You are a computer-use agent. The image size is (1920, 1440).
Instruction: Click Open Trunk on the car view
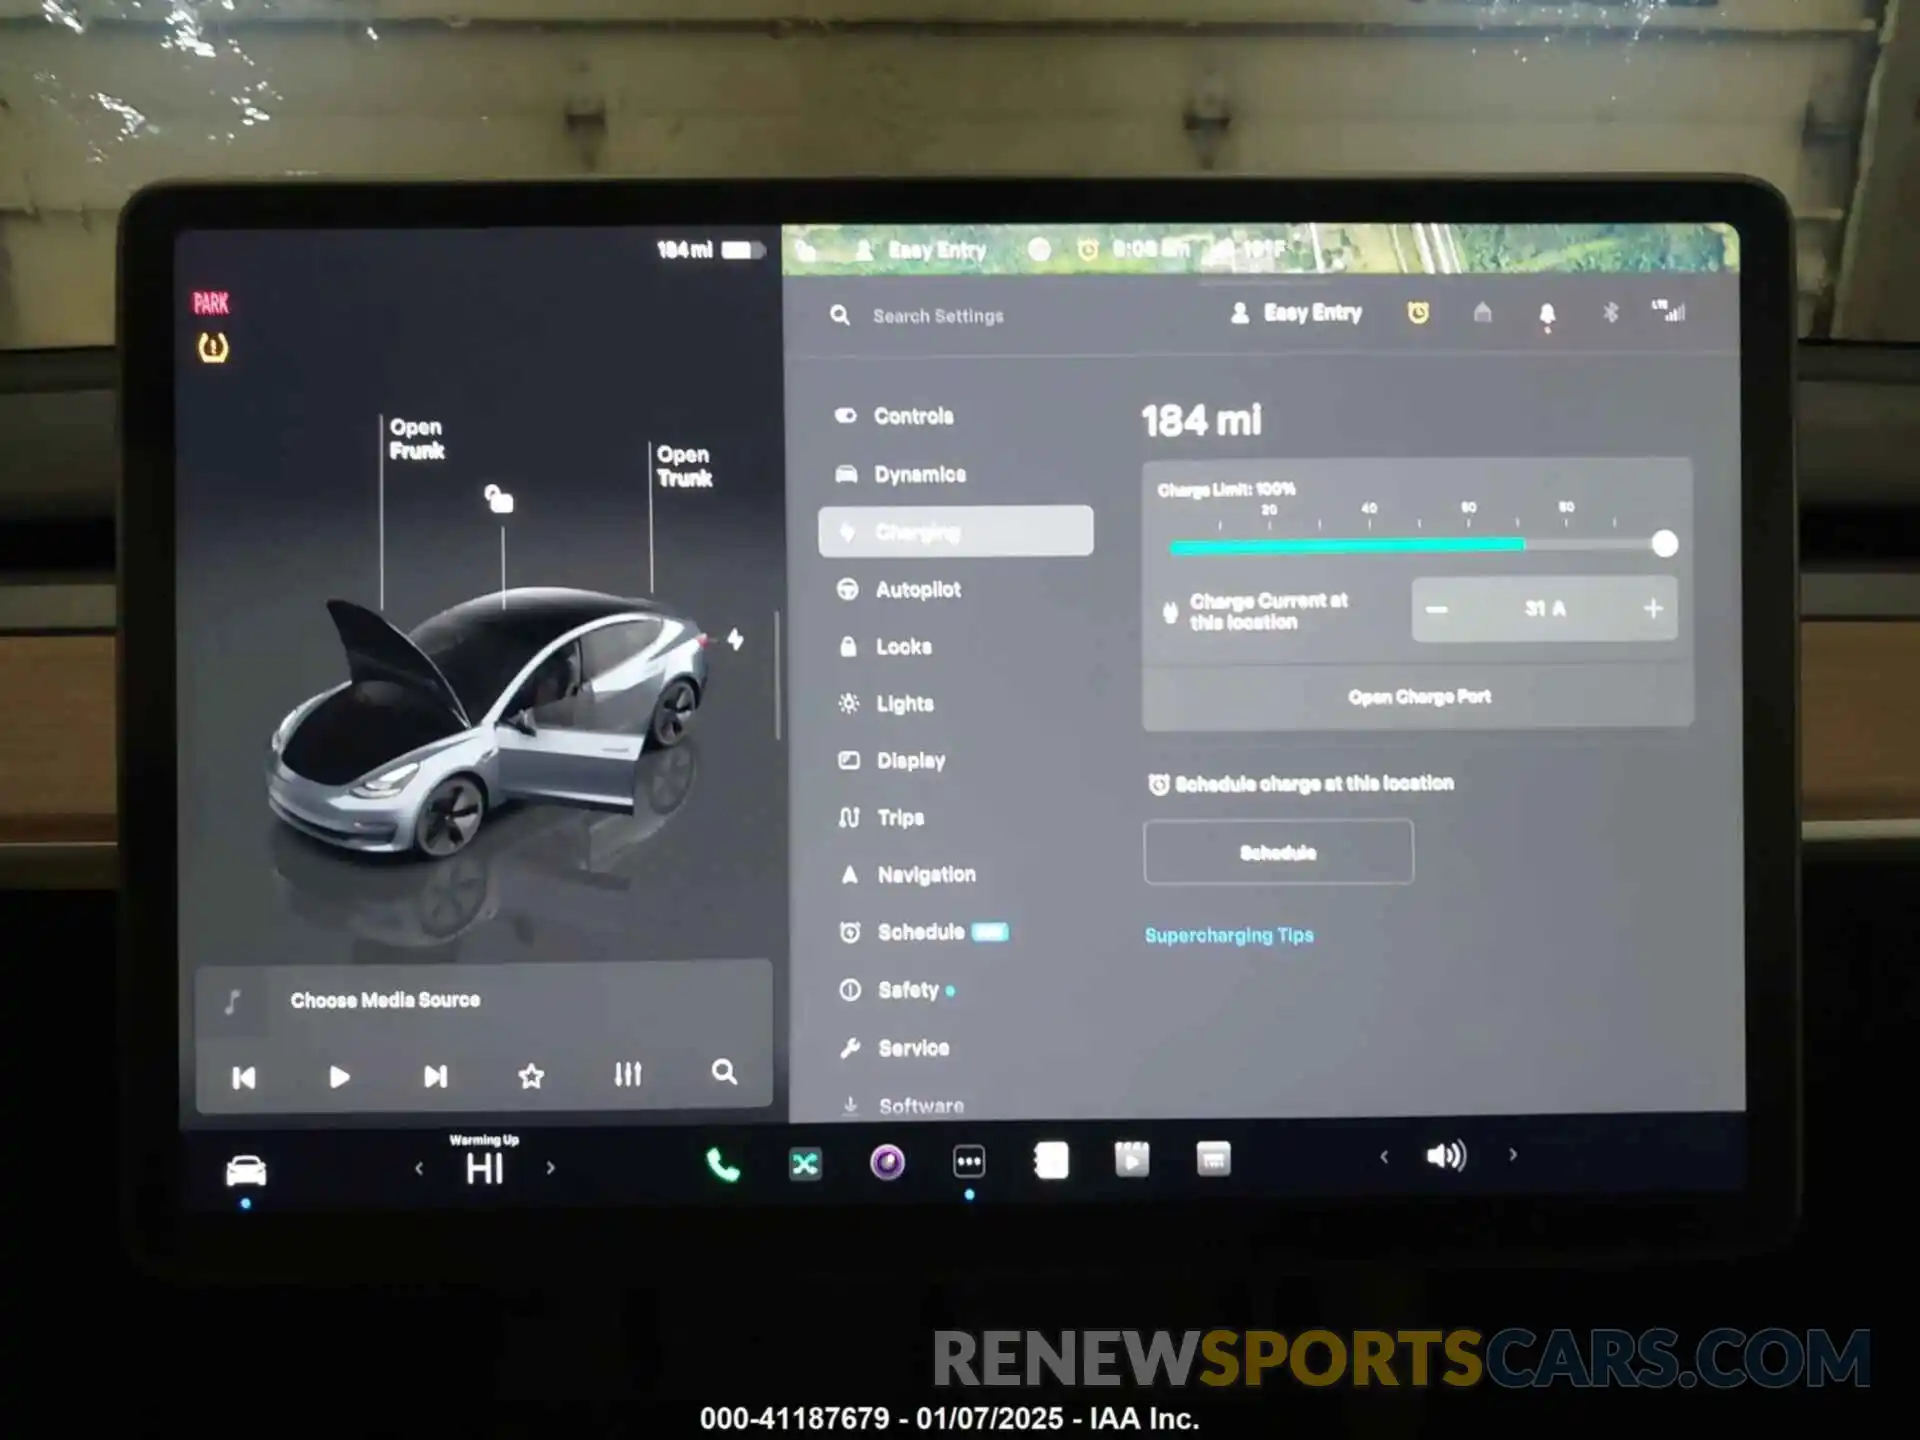pyautogui.click(x=684, y=466)
